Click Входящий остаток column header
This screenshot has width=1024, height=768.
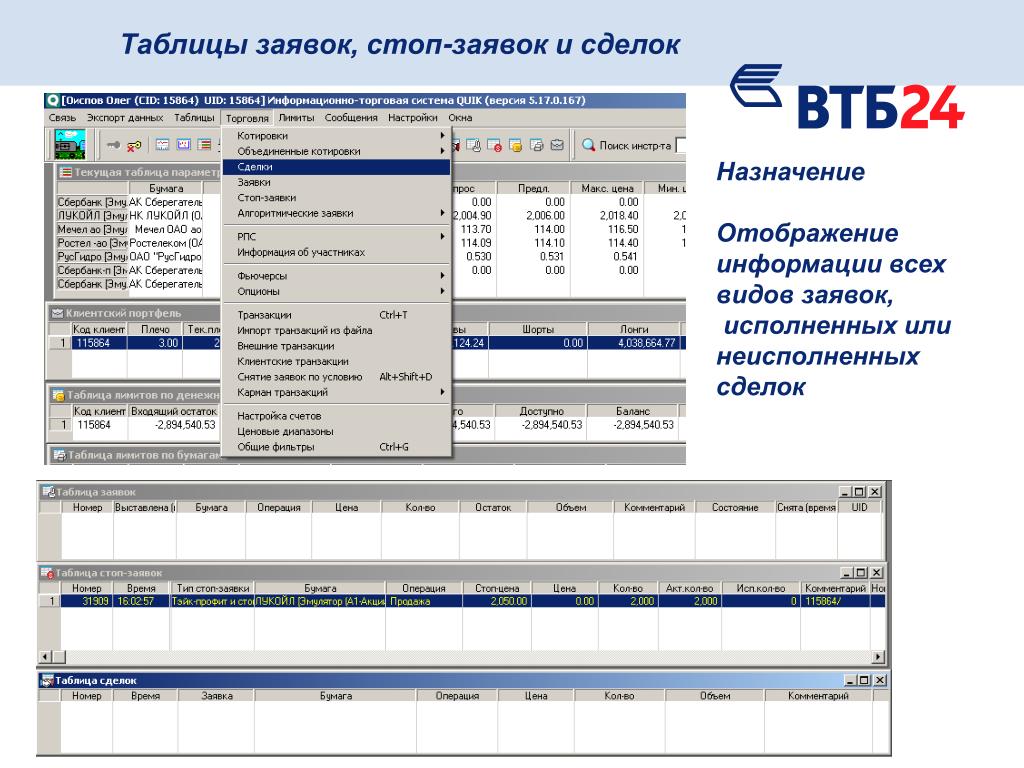point(174,411)
